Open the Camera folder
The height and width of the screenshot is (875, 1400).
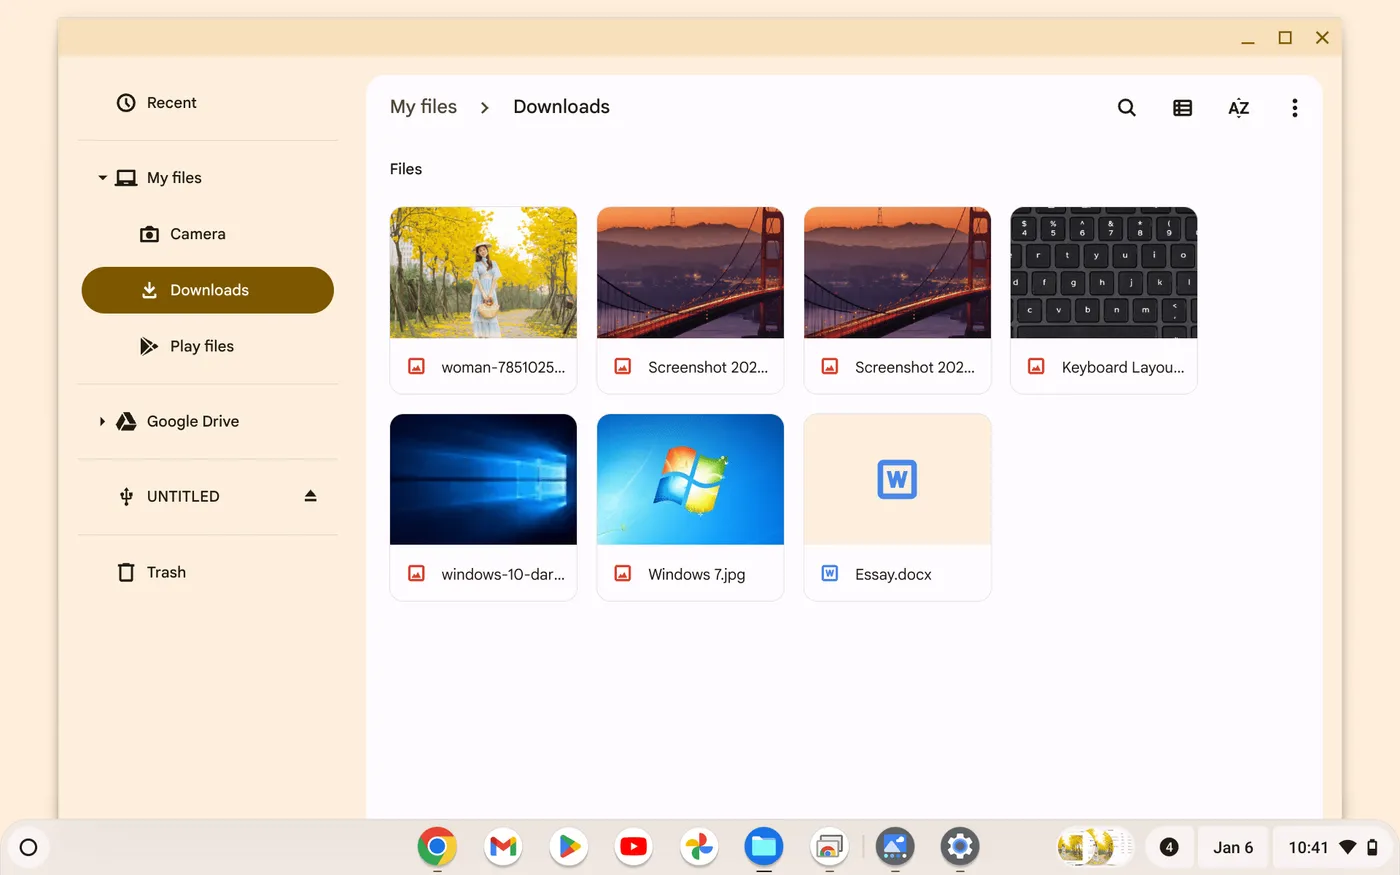pyautogui.click(x=207, y=234)
